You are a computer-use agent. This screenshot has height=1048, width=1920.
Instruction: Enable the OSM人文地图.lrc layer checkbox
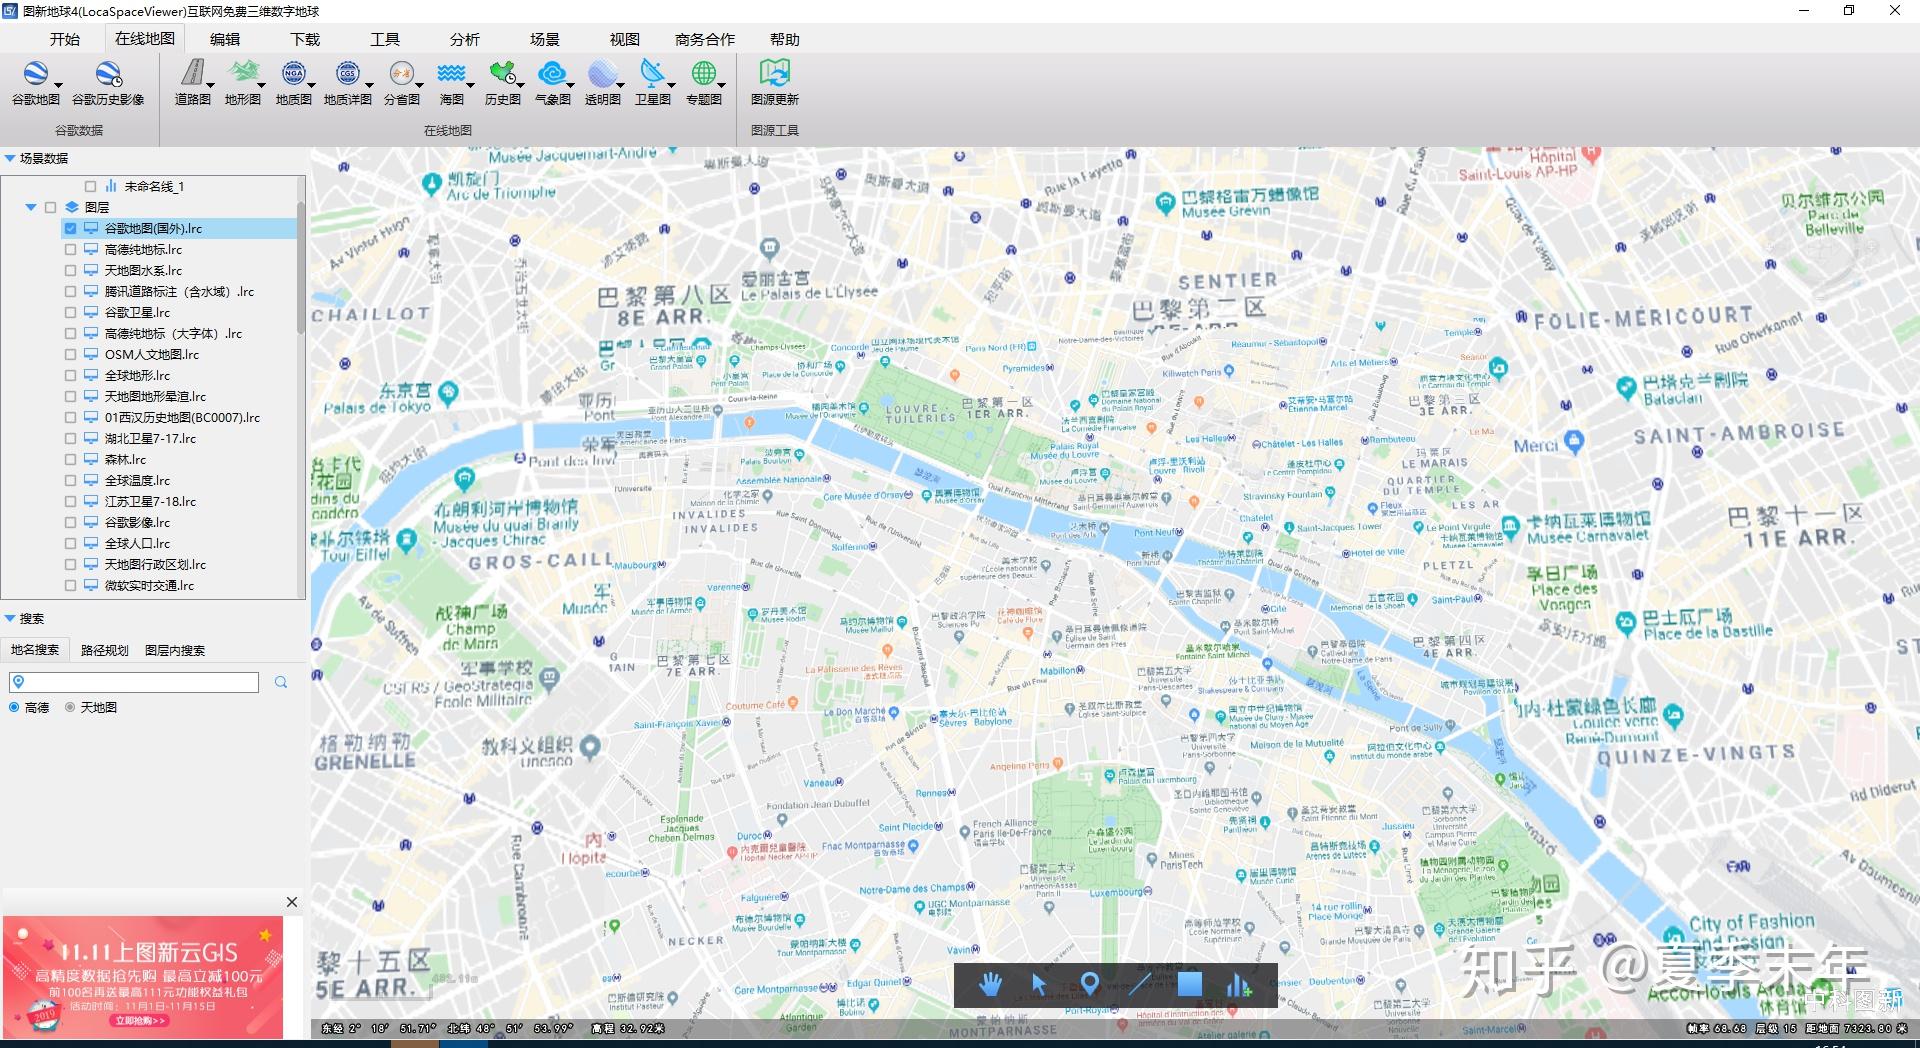pos(70,354)
